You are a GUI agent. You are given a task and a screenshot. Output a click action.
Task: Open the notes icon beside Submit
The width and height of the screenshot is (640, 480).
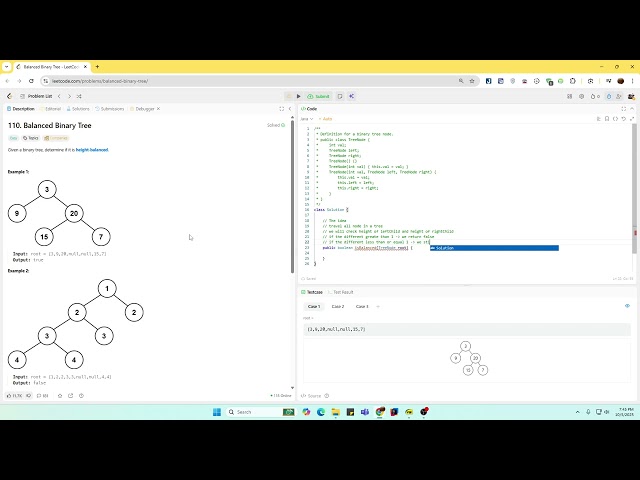(x=340, y=96)
